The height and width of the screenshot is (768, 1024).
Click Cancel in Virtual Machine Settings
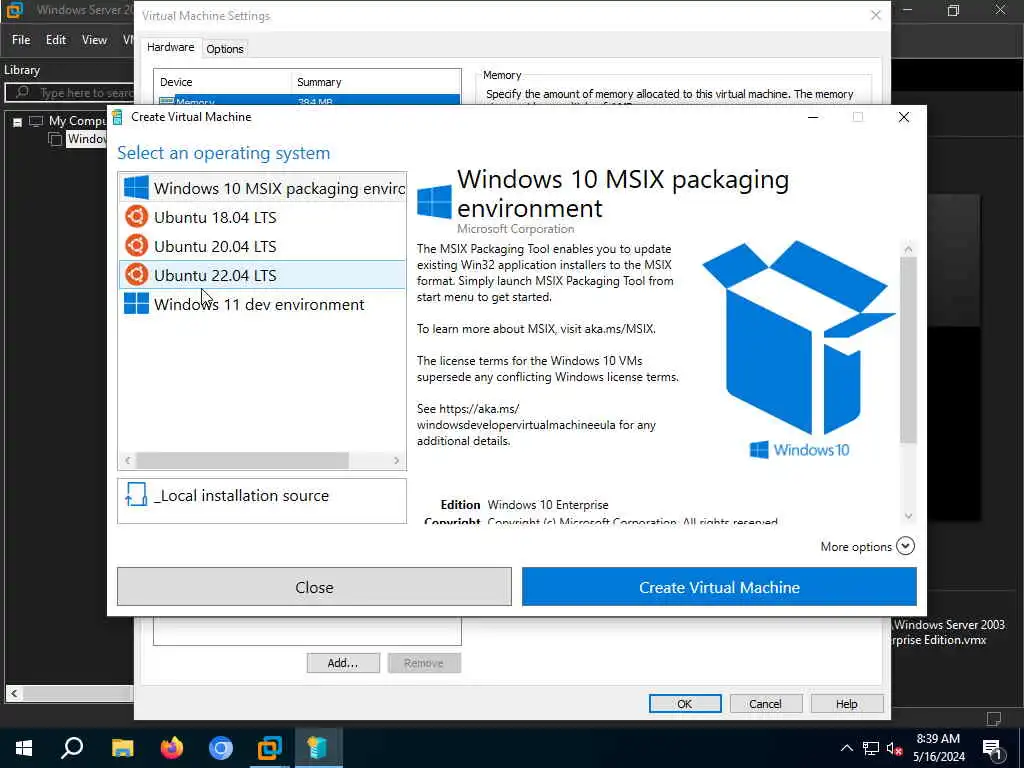pos(765,703)
